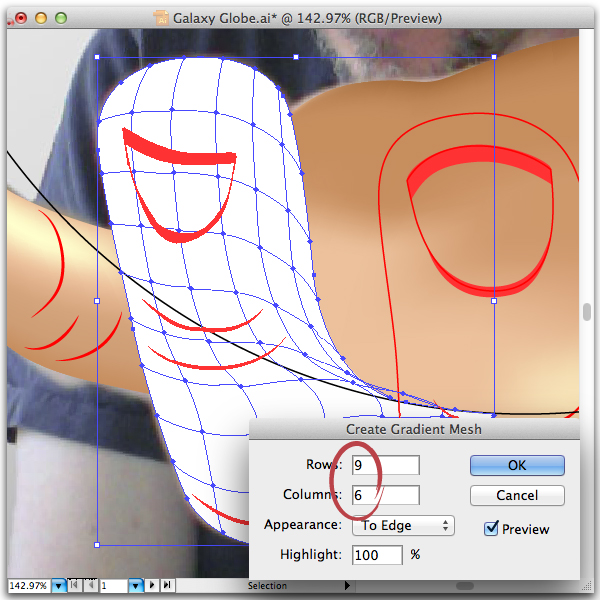
Task: Click OK in Create Gradient Mesh dialog
Action: click(517, 465)
